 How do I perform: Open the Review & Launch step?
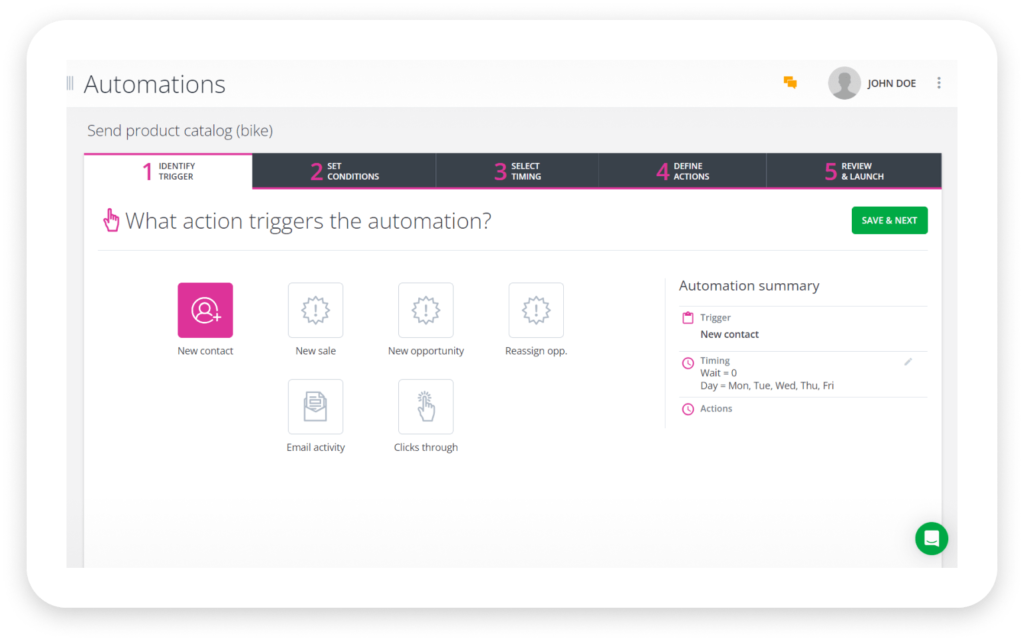coord(853,170)
